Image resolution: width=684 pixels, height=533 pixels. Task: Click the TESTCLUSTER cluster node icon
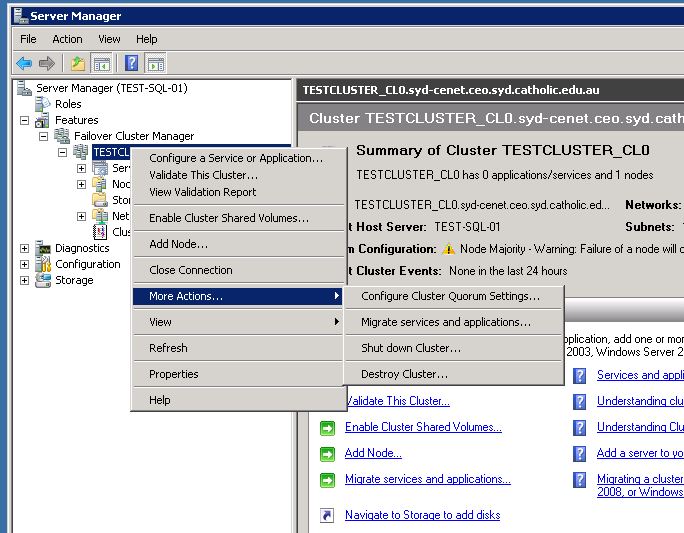tap(81, 152)
